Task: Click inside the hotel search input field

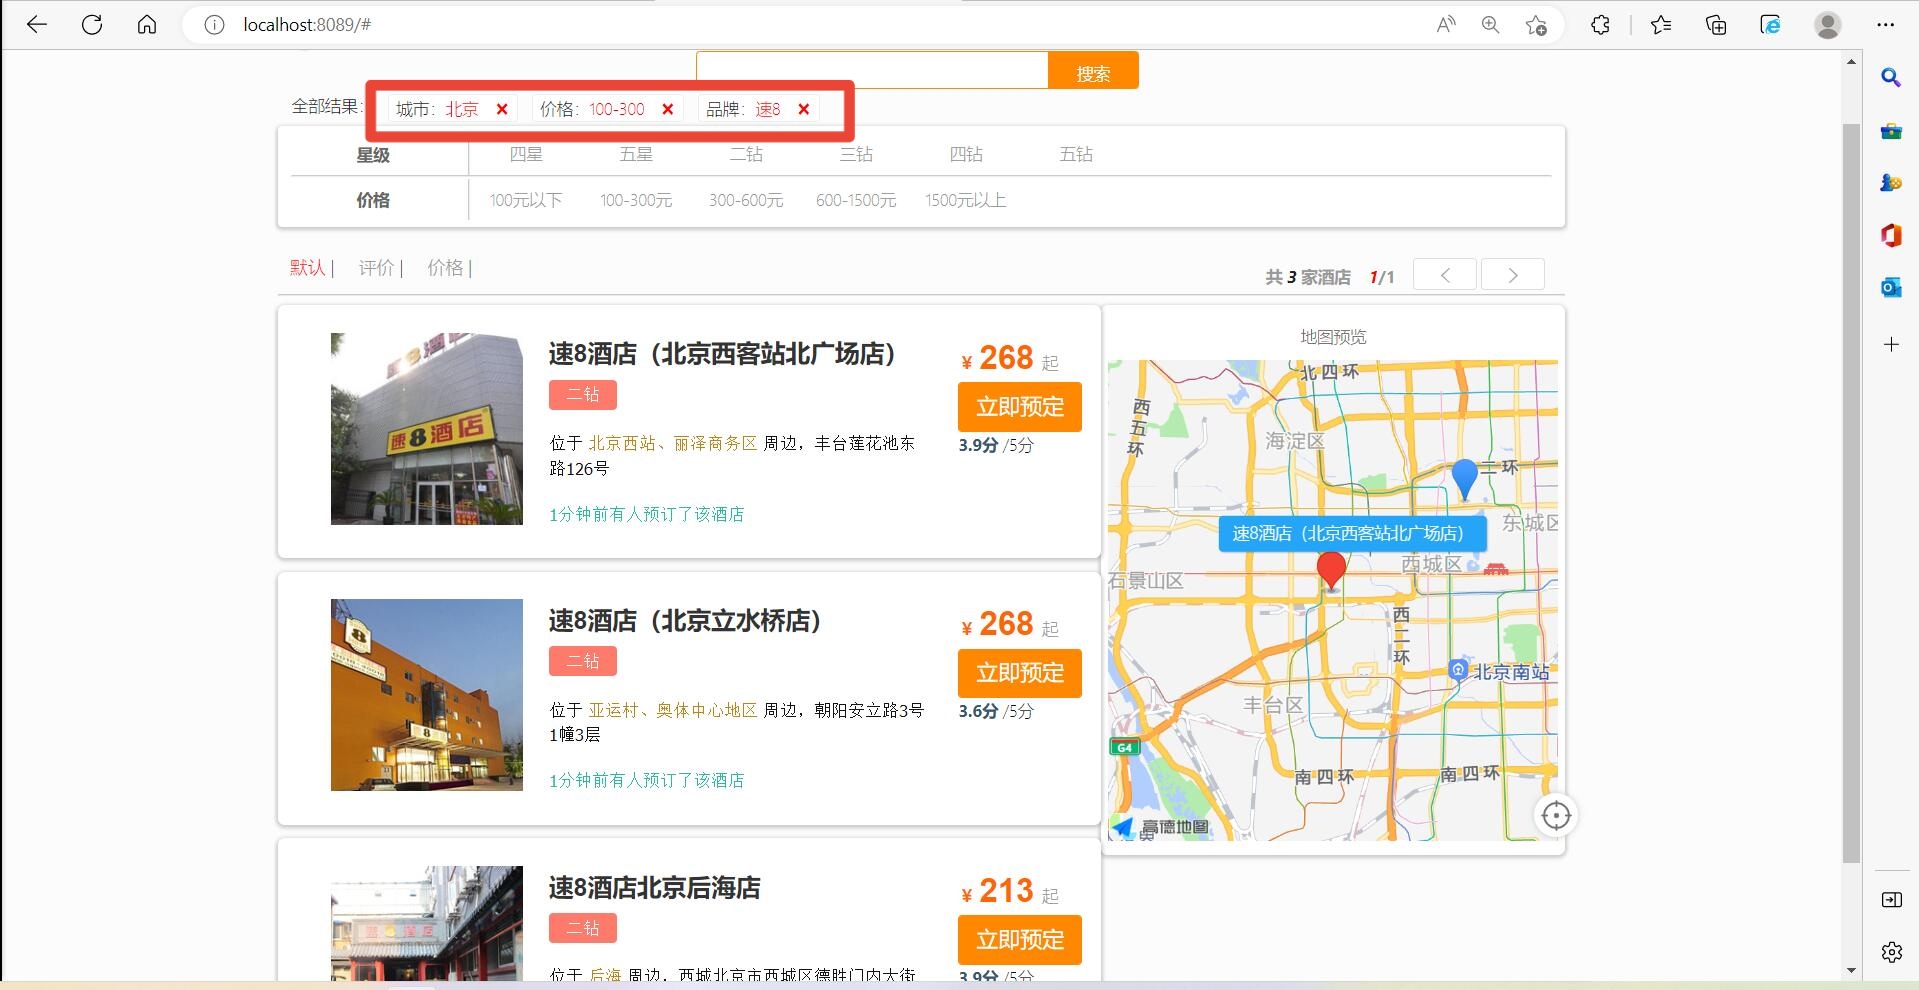Action: pos(872,70)
